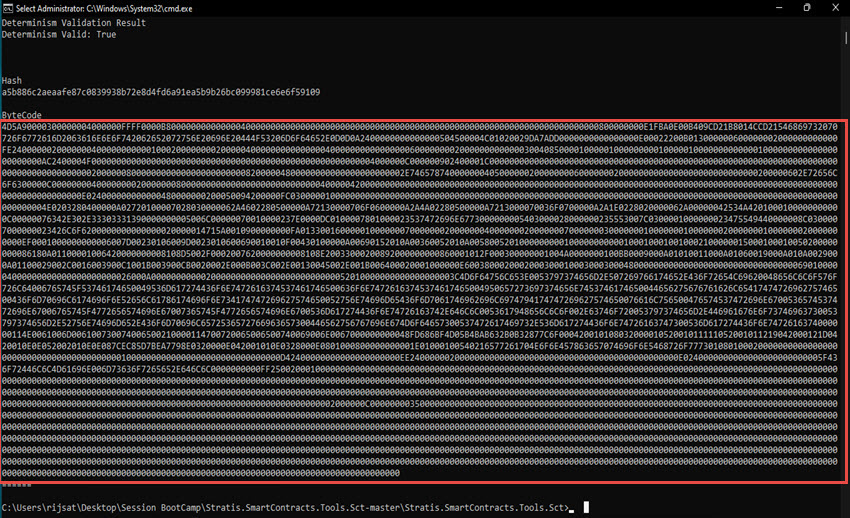Screen dimensions: 850x518
Task: Restore down the Command Prompt window
Action: pyautogui.click(x=807, y=8)
